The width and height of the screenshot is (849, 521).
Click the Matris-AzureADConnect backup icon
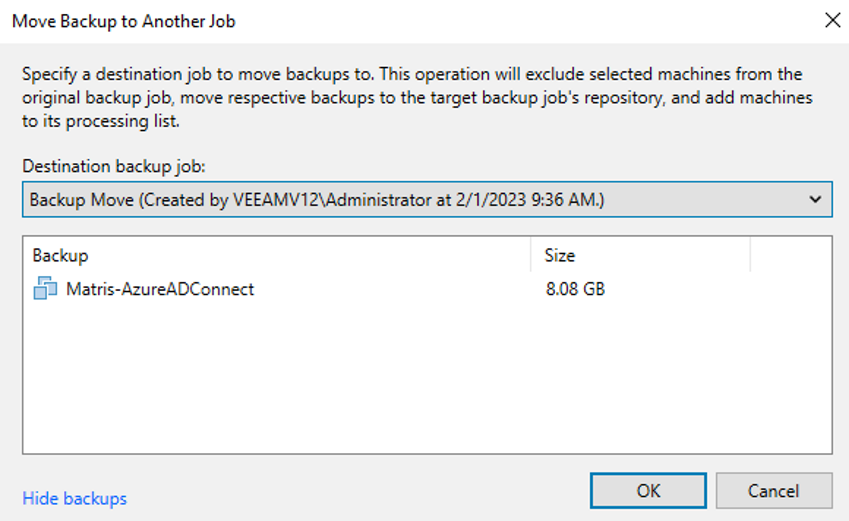click(x=45, y=290)
